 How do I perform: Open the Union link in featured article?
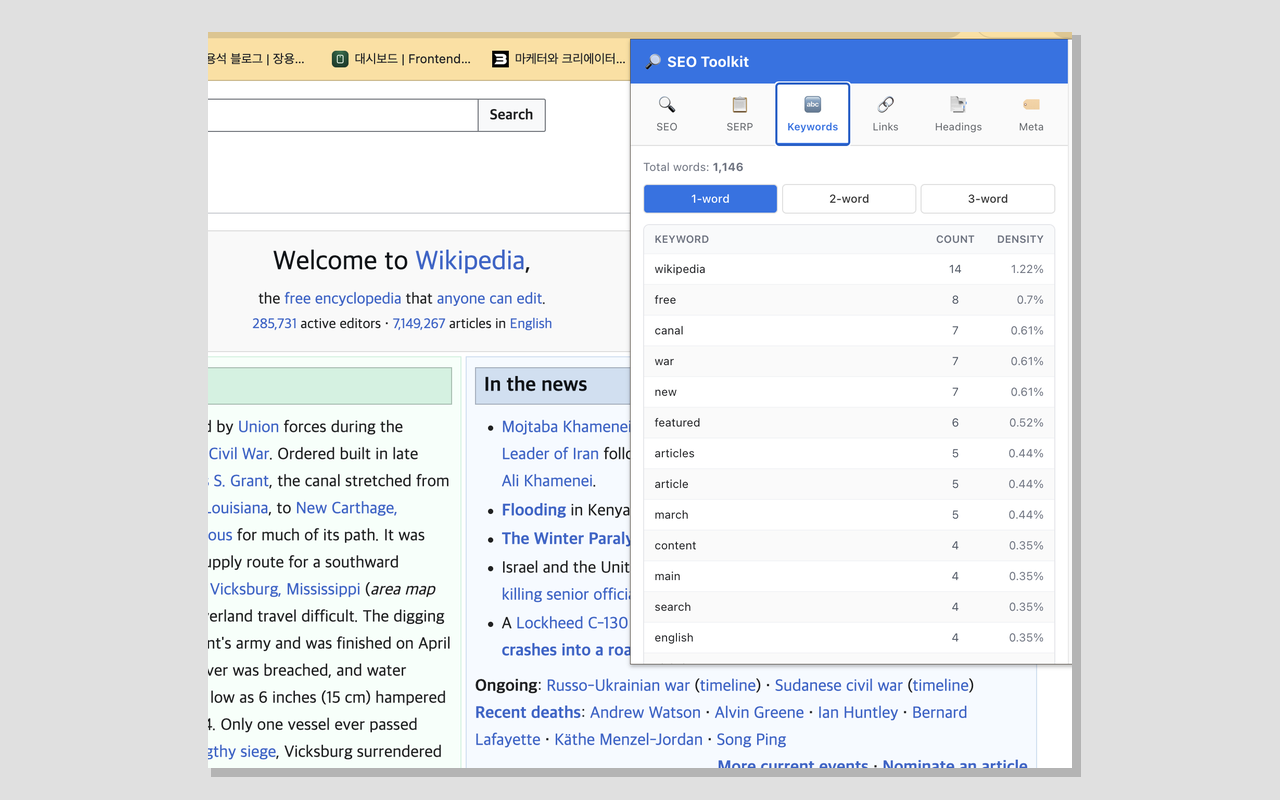pyautogui.click(x=258, y=426)
